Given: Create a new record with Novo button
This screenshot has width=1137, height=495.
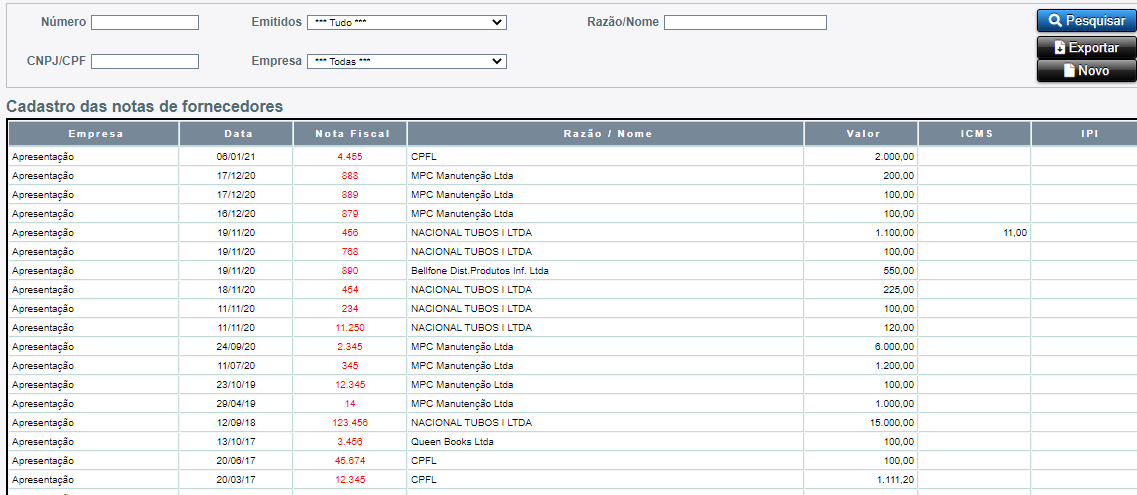Looking at the screenshot, I should pos(1087,70).
